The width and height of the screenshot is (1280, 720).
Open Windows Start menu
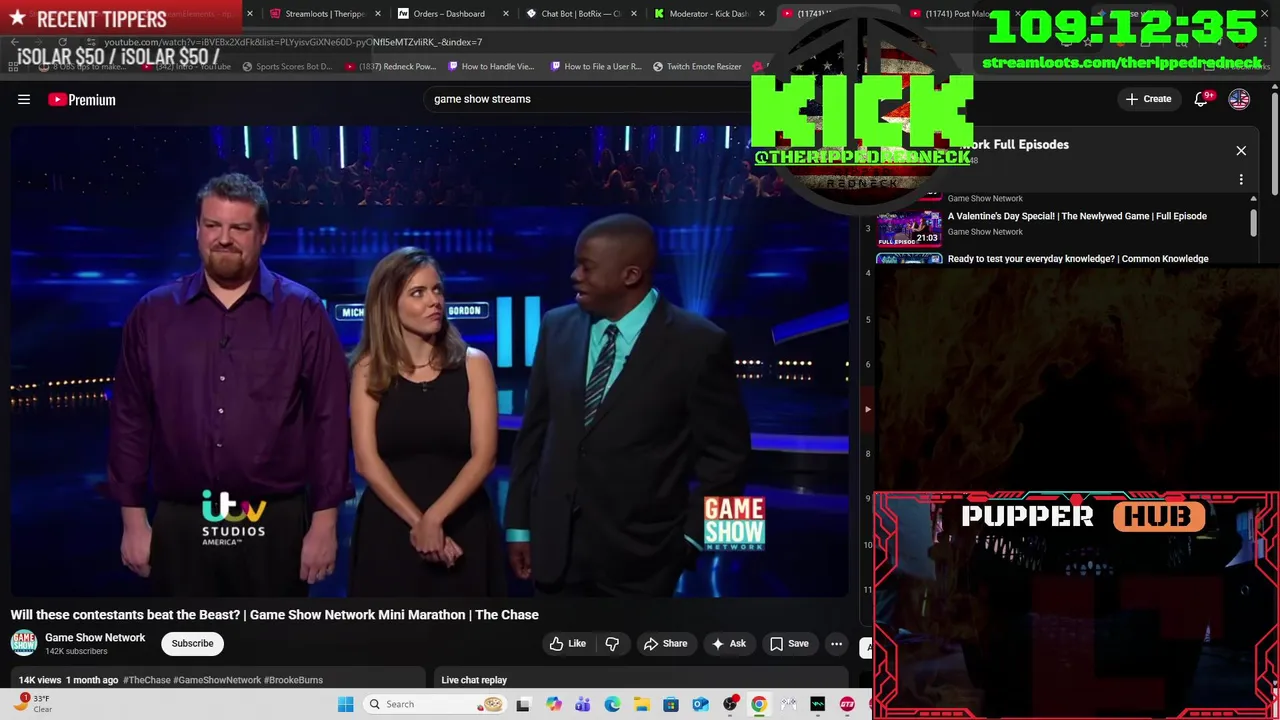tap(346, 704)
